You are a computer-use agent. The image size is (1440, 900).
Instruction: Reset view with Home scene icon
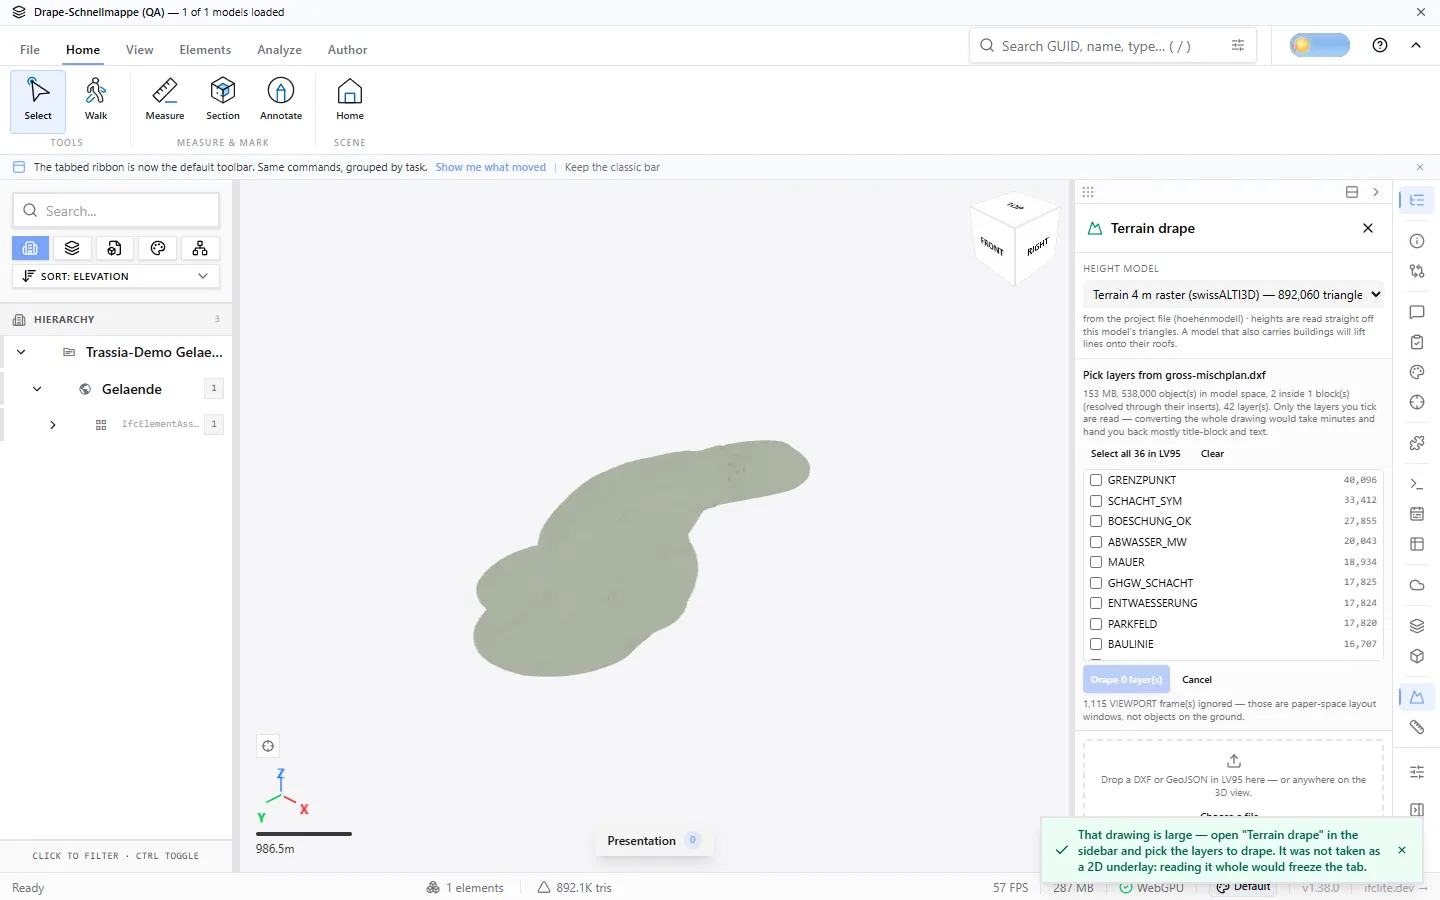tap(350, 100)
